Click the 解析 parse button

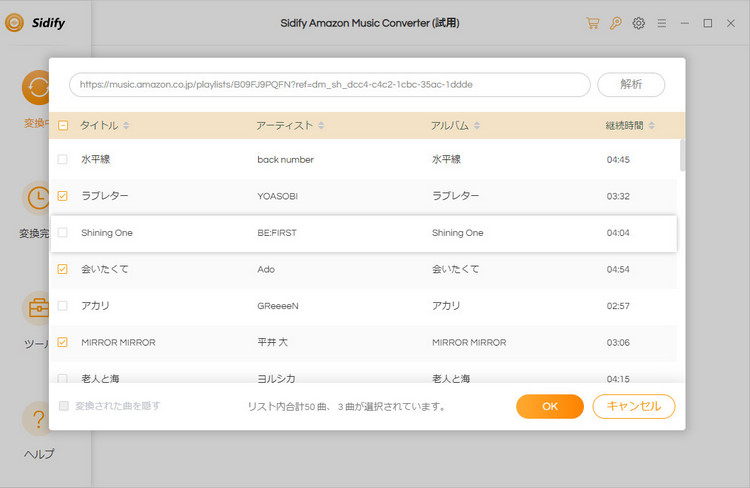click(x=631, y=85)
